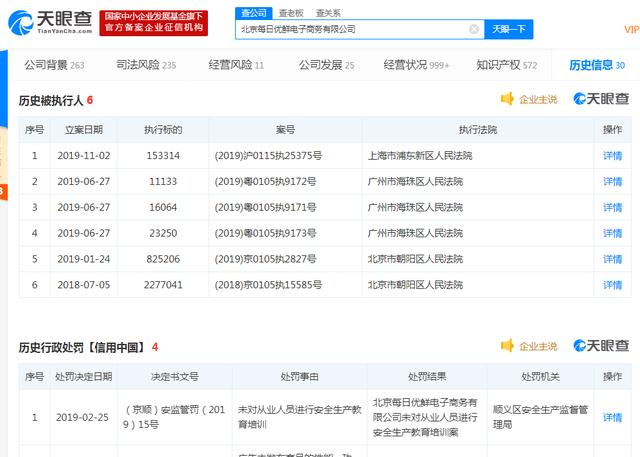Click filing date 2018-07-05
640x457 pixels.
tap(84, 285)
